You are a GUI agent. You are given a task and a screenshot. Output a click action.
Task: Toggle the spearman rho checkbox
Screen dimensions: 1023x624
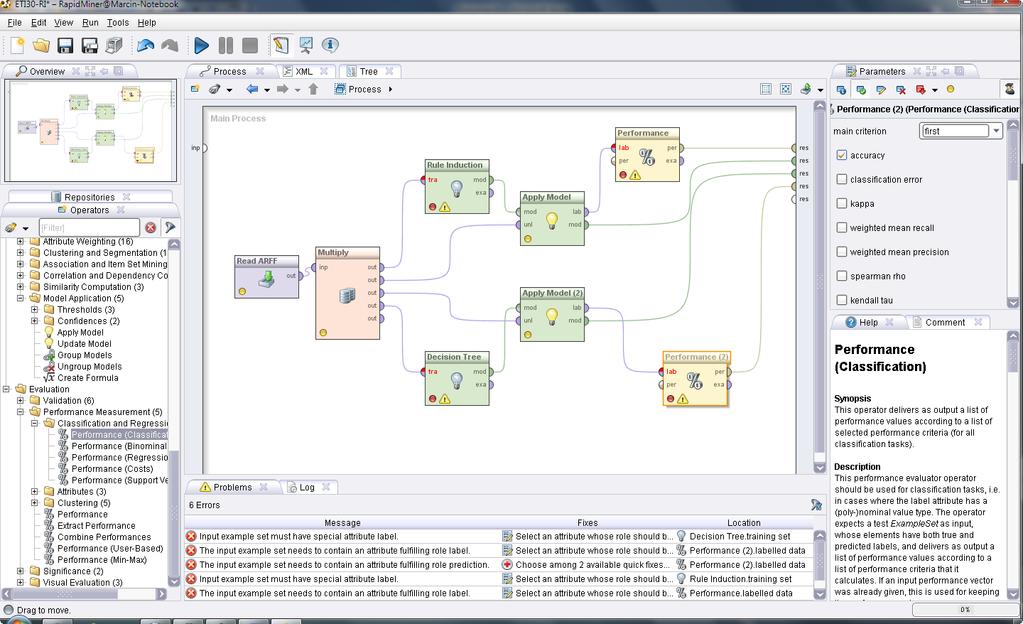[x=842, y=275]
